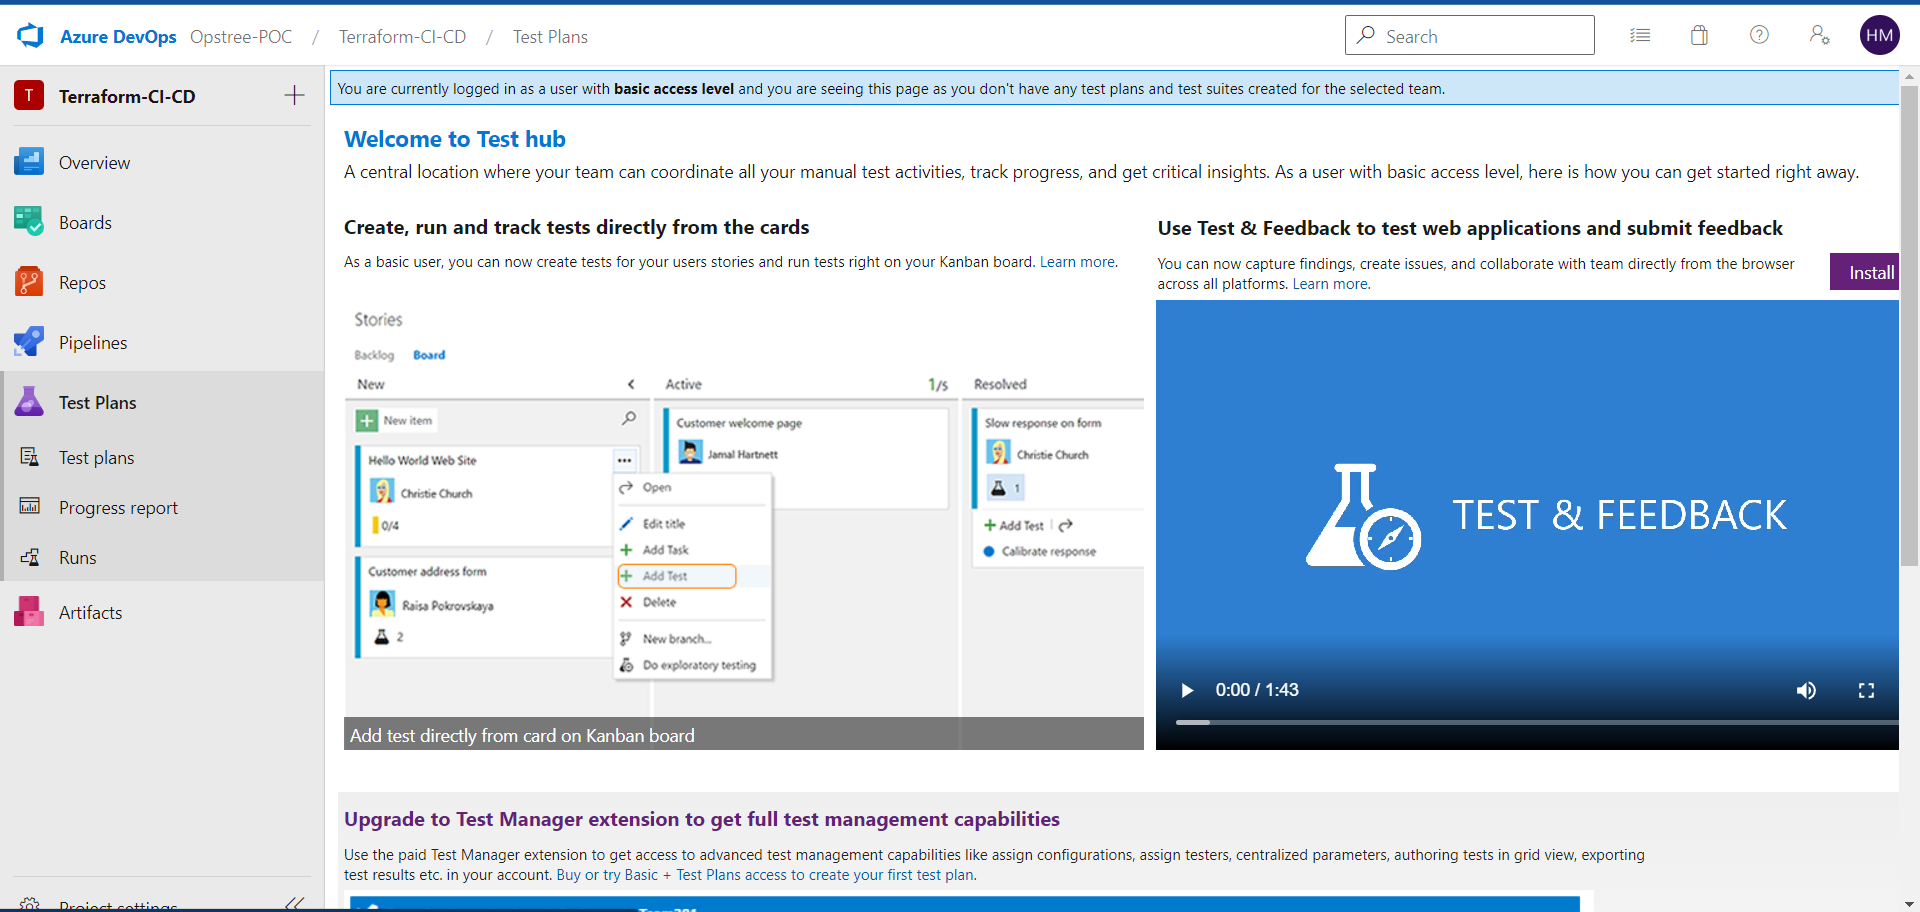Play the Test & Feedback video
The height and width of the screenshot is (912, 1920).
[1187, 690]
